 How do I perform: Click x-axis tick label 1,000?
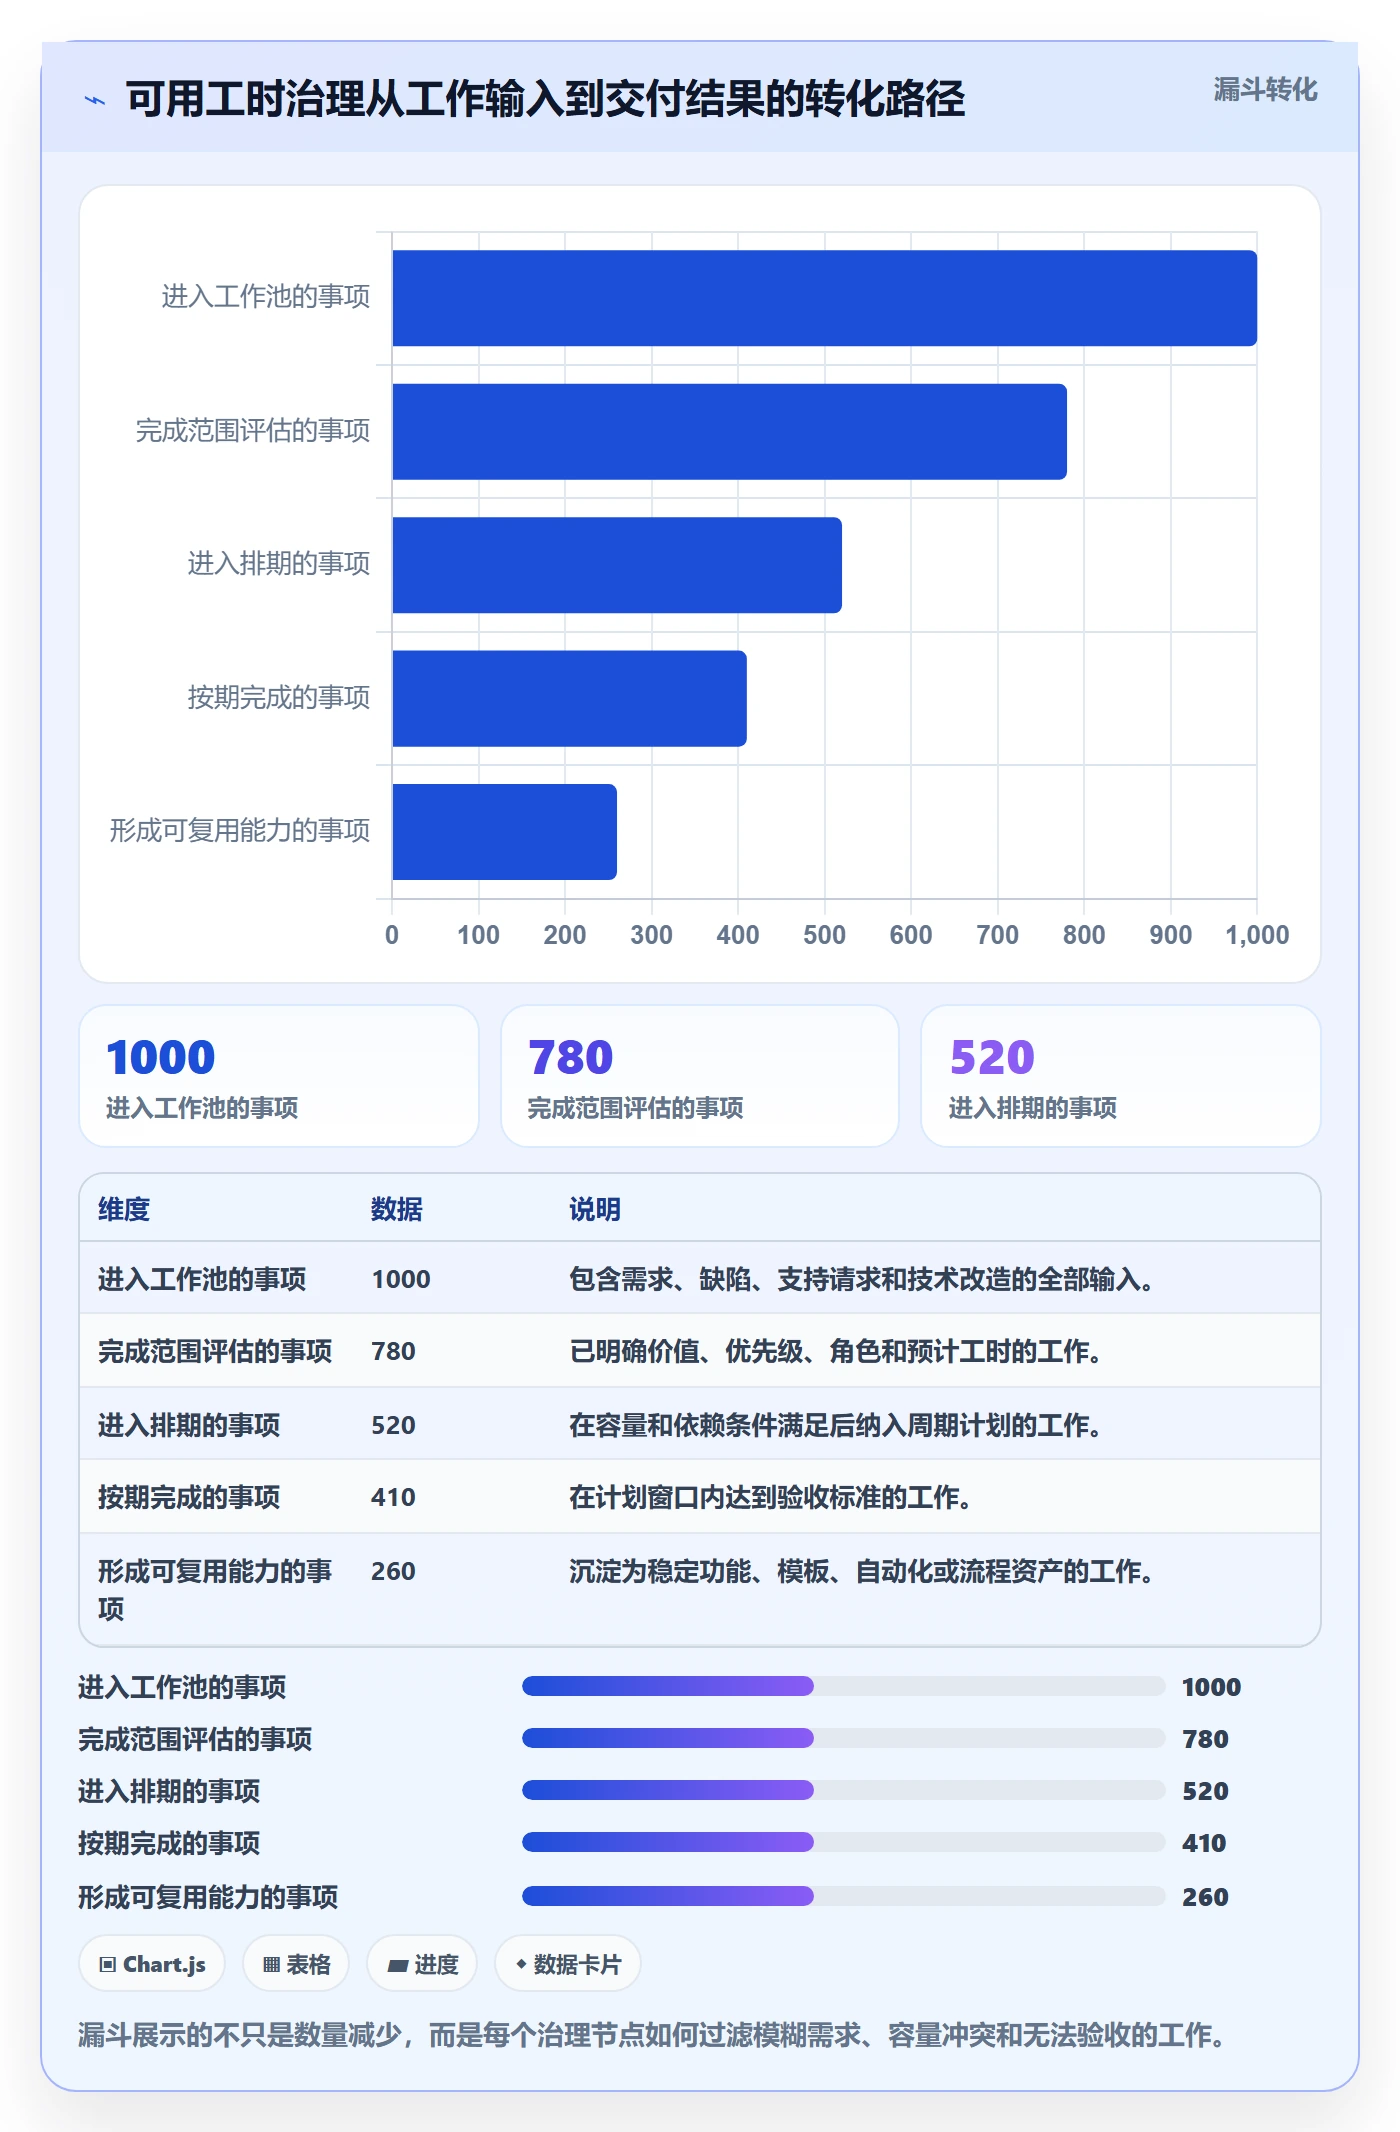tap(1257, 935)
